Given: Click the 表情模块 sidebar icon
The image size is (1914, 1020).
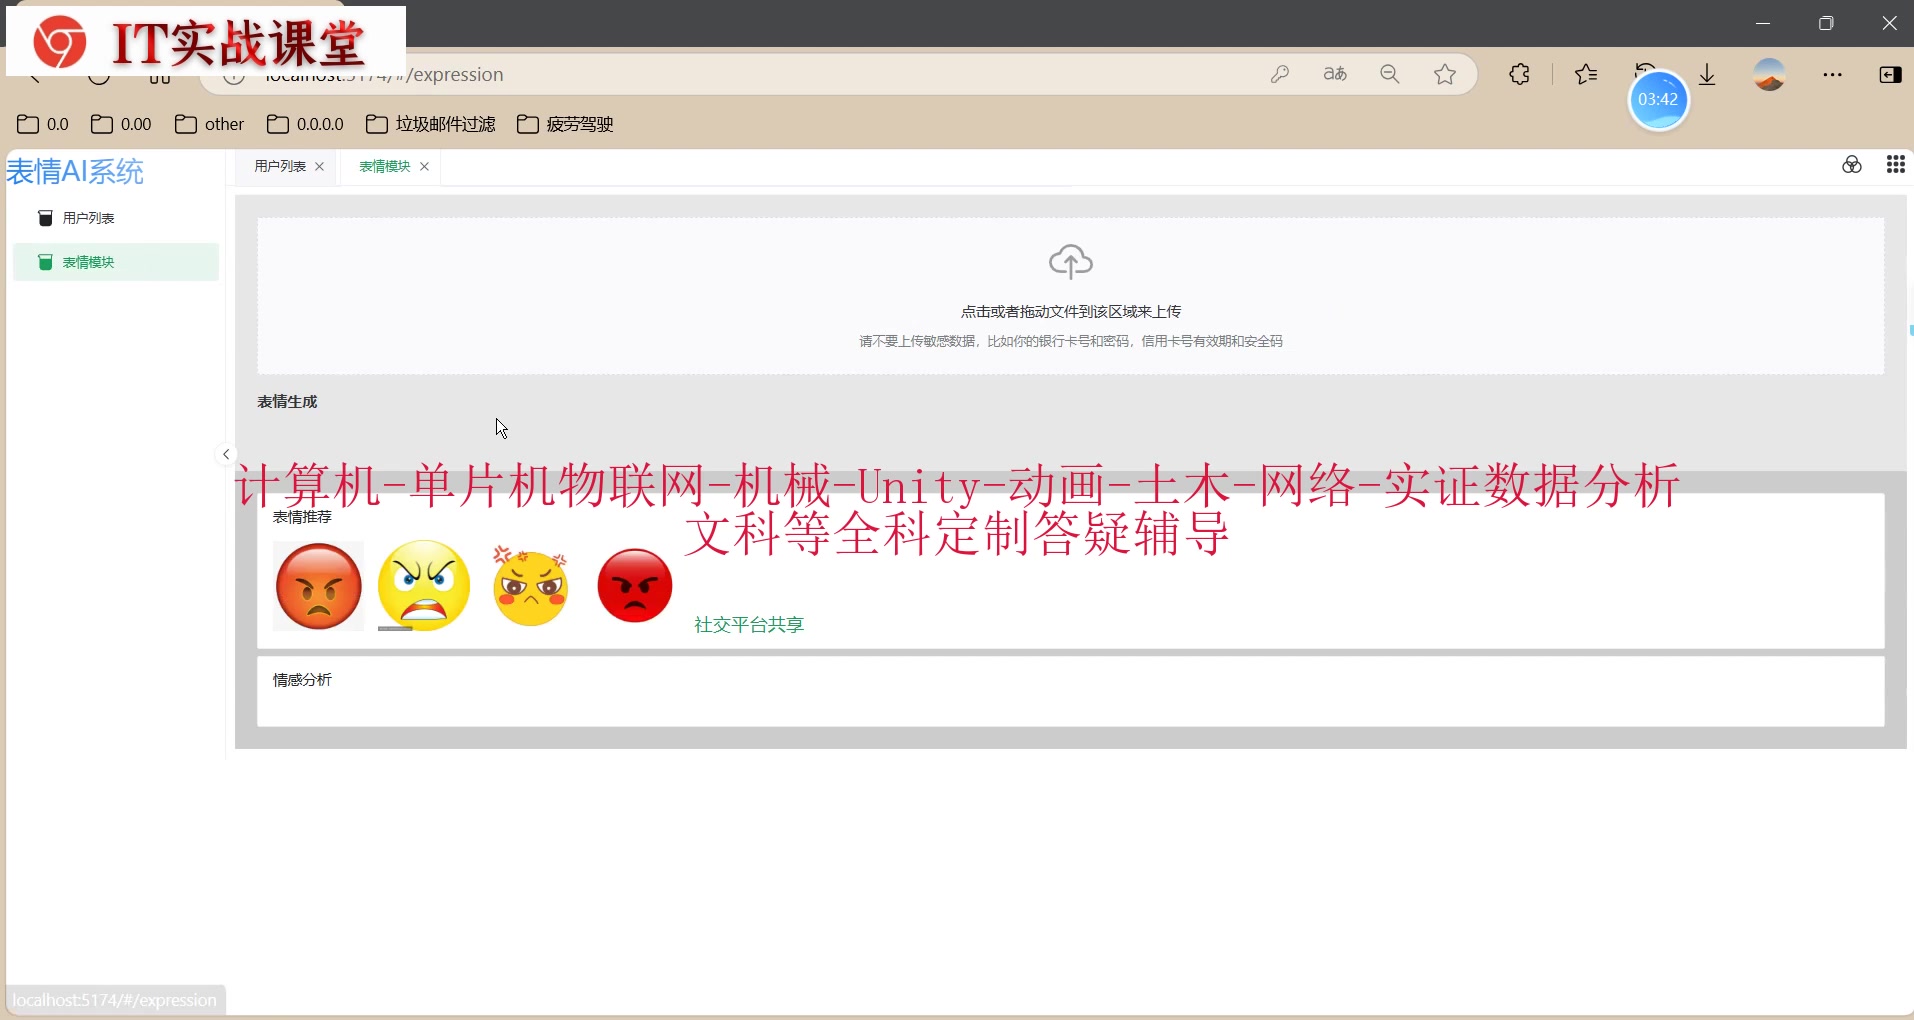Looking at the screenshot, I should pos(45,262).
